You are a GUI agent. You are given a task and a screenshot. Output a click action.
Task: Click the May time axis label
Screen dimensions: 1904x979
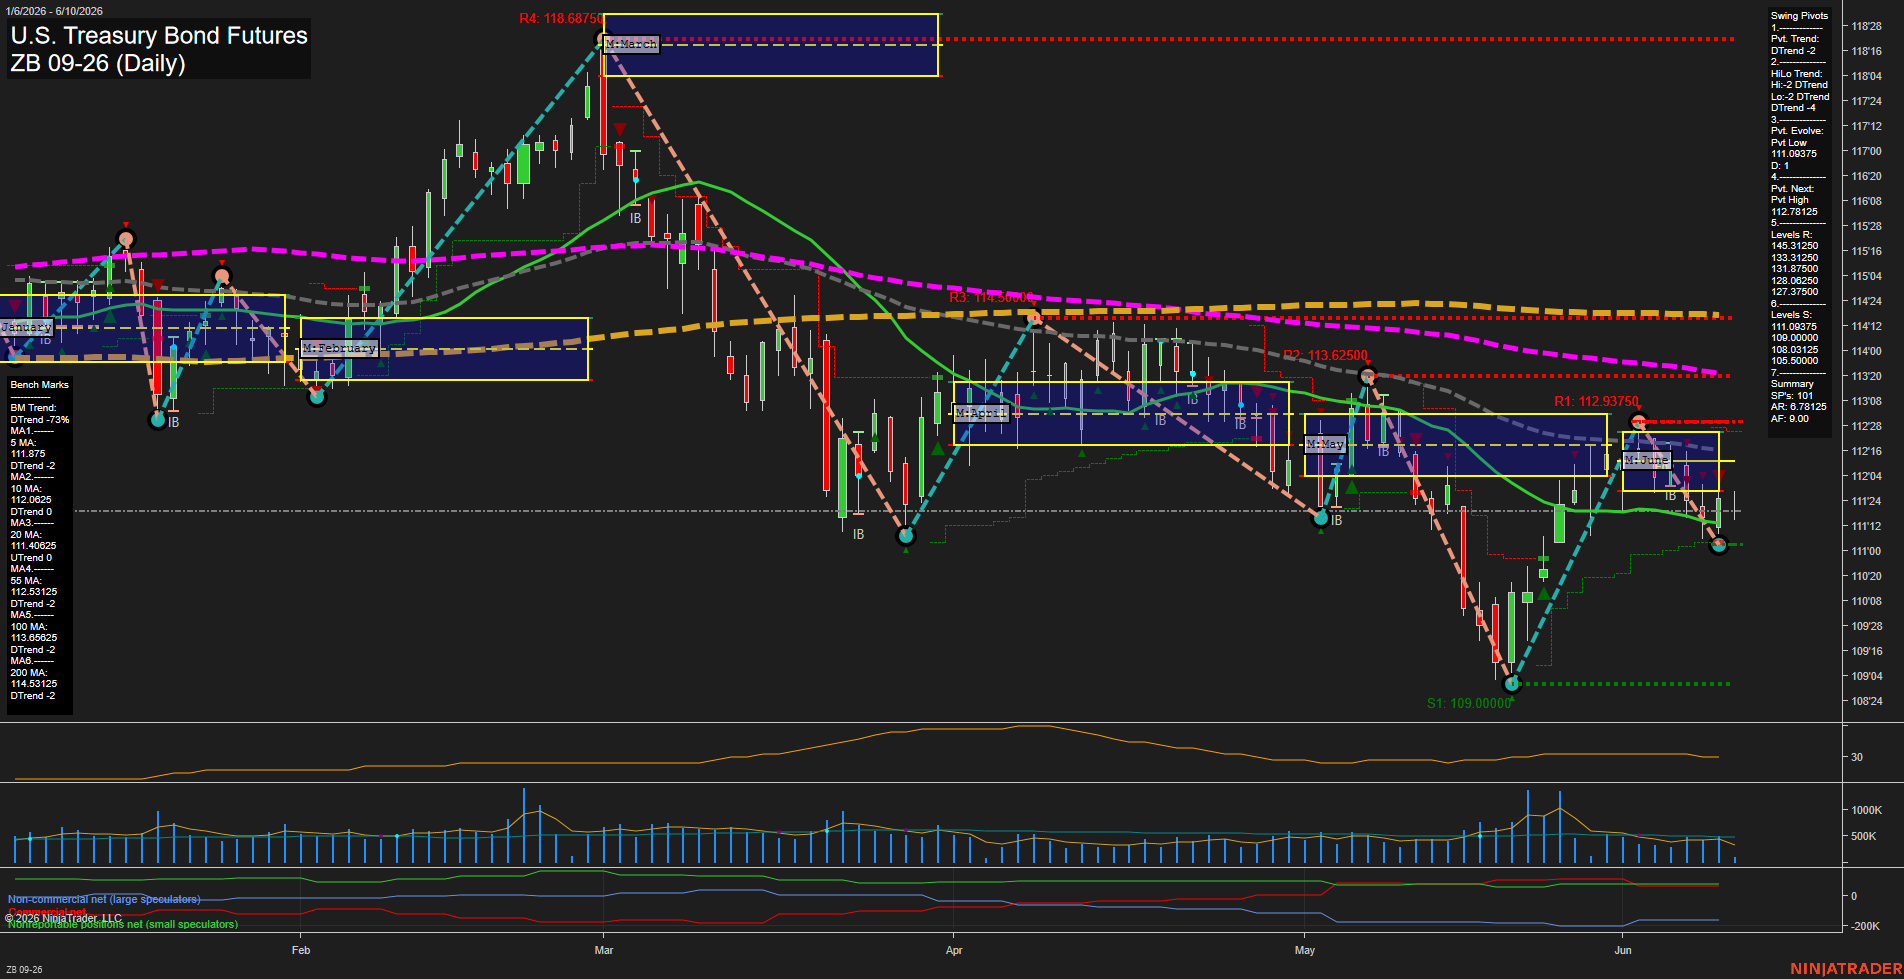(1305, 951)
